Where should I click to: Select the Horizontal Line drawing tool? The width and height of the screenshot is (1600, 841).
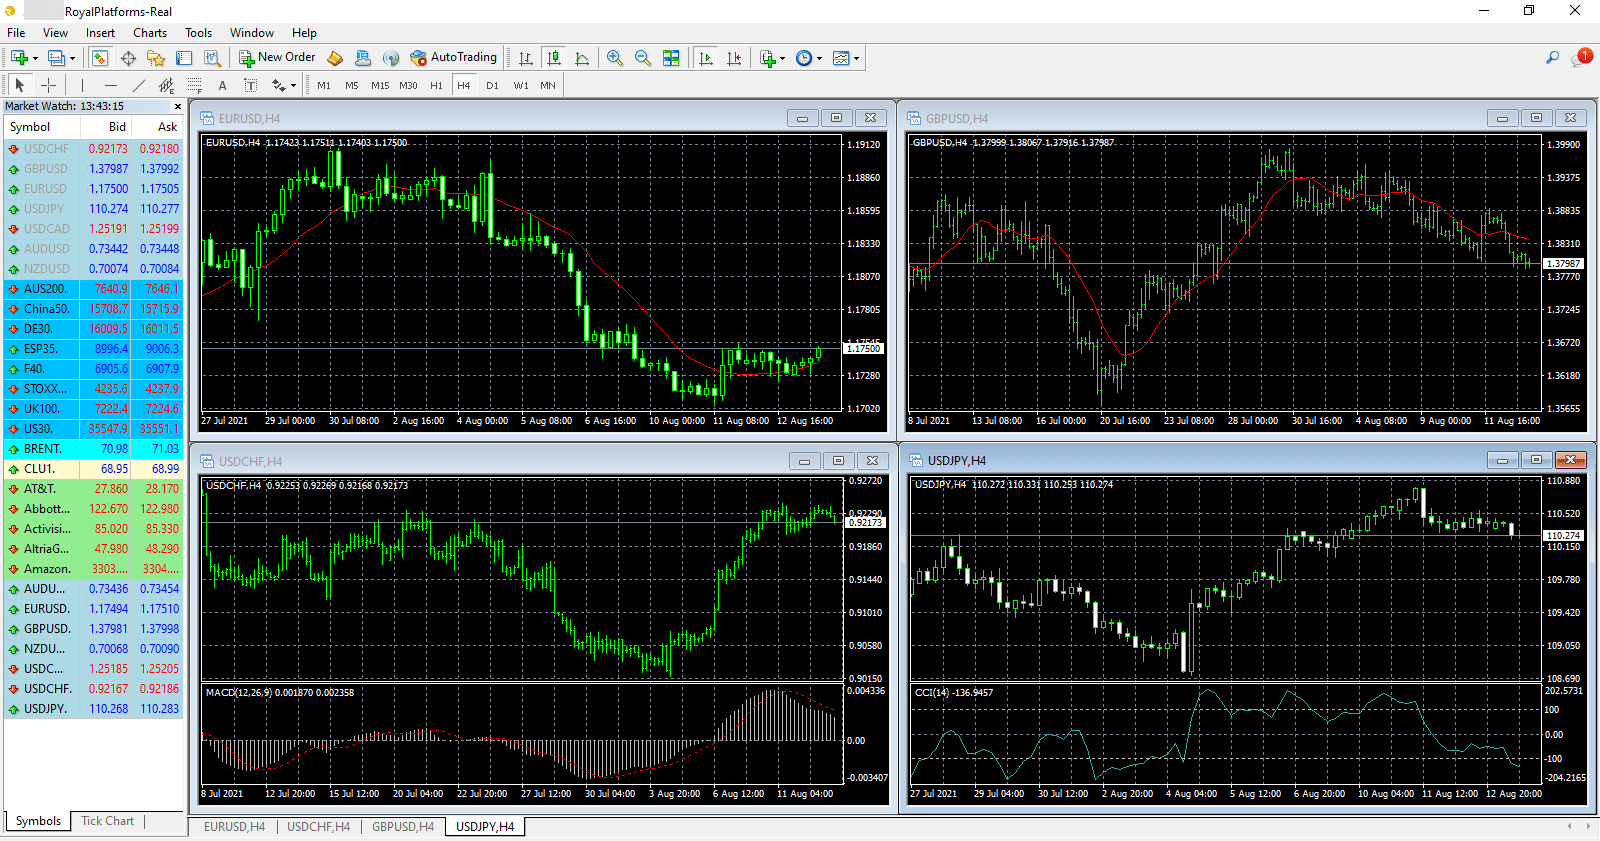[111, 85]
